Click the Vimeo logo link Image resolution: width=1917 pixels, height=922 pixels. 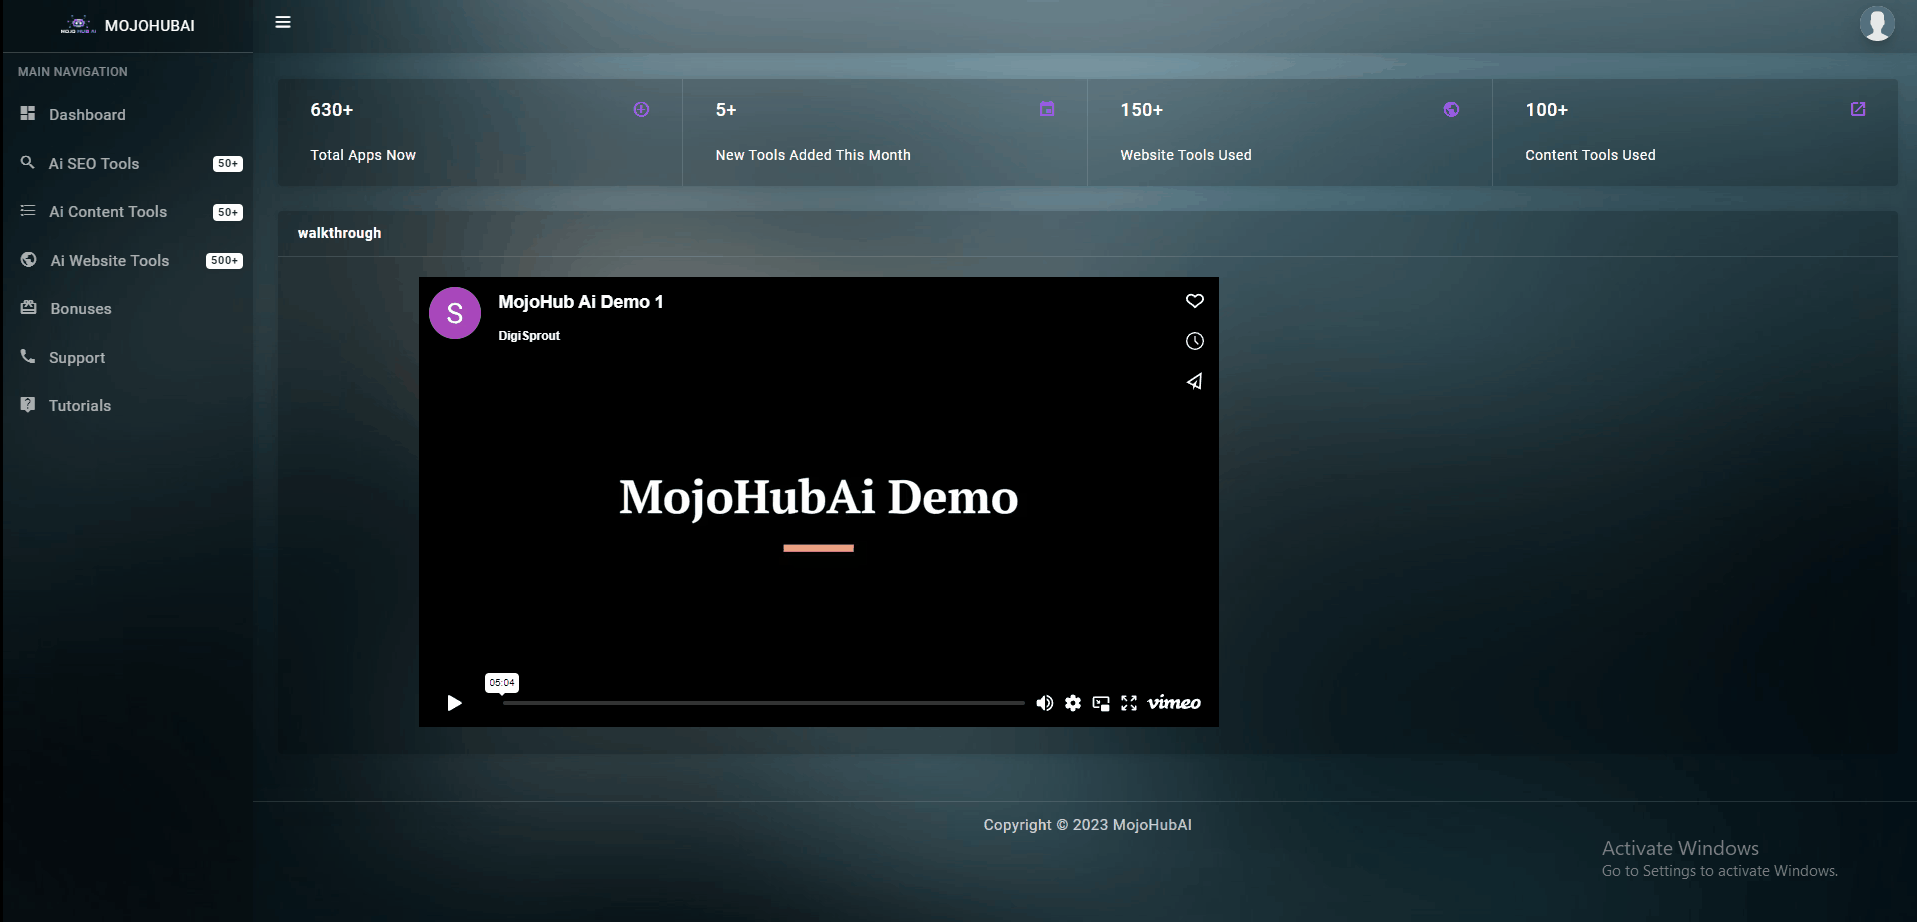coord(1174,703)
